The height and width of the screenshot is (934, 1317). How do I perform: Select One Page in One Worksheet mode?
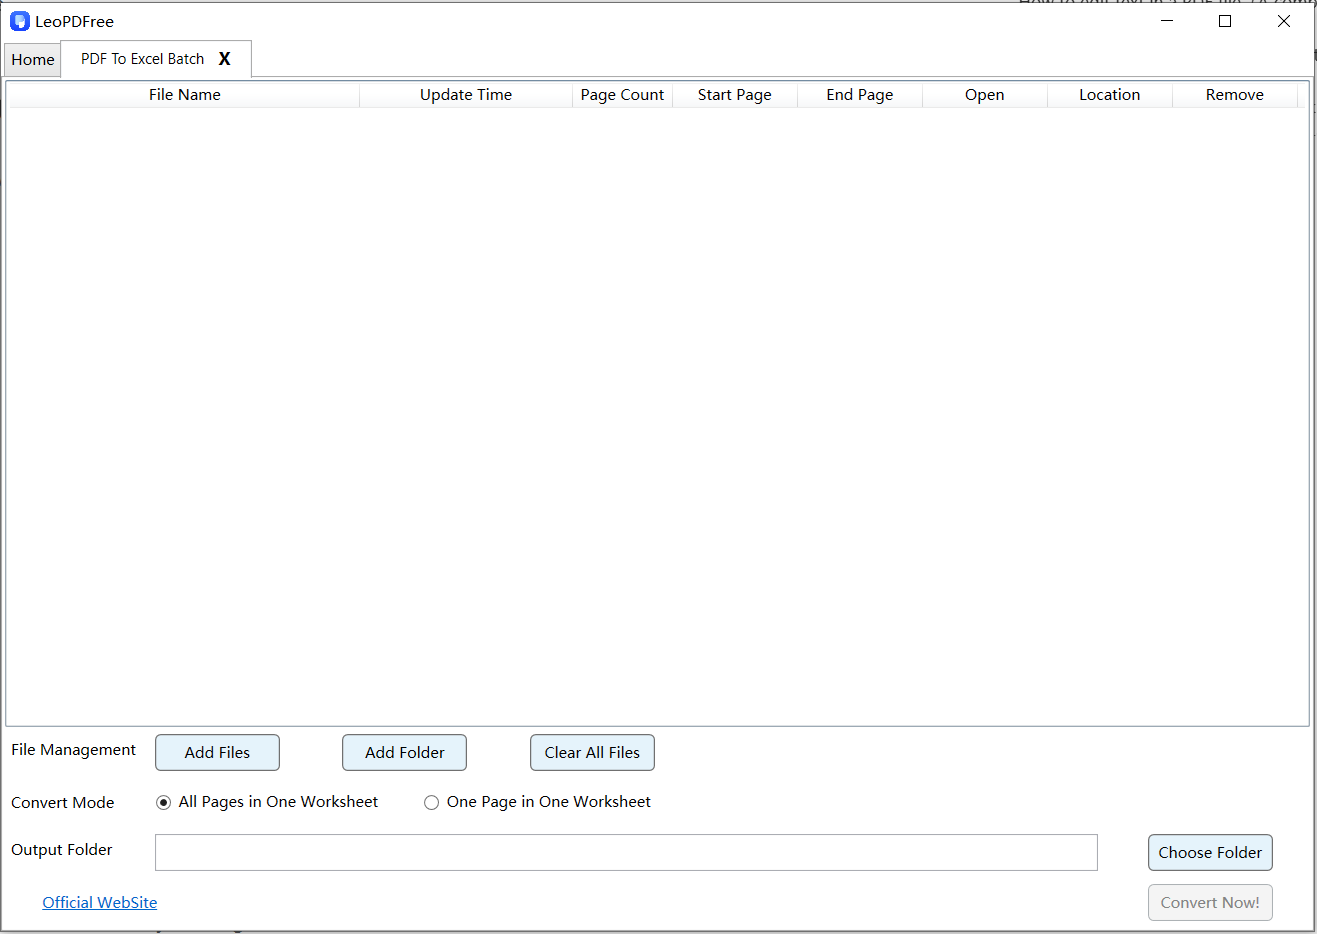click(431, 802)
